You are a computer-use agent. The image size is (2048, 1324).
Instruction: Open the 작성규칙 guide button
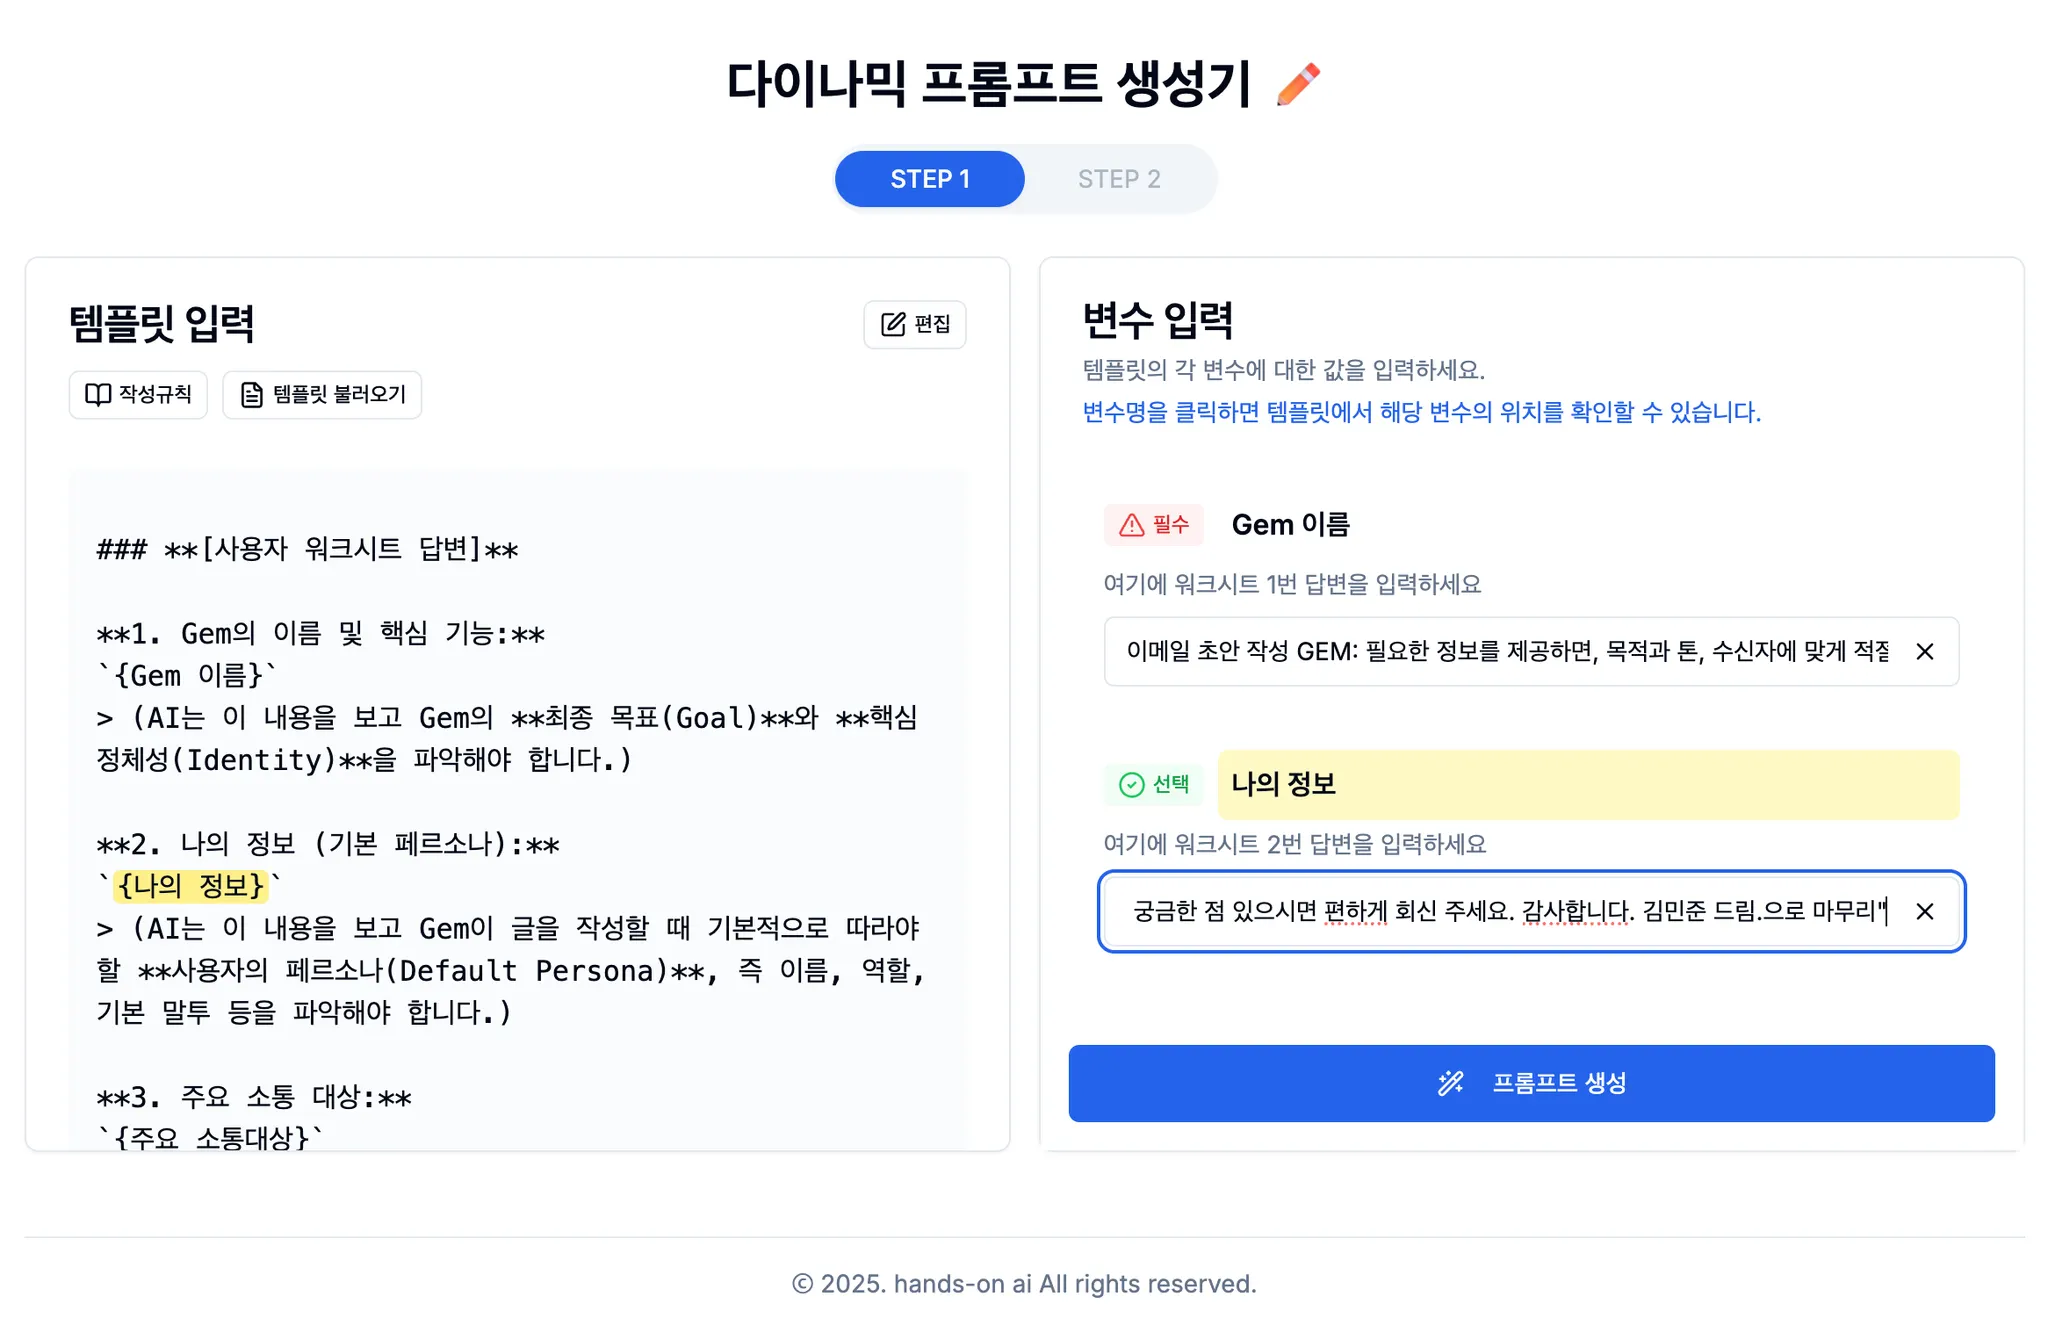pyautogui.click(x=138, y=395)
